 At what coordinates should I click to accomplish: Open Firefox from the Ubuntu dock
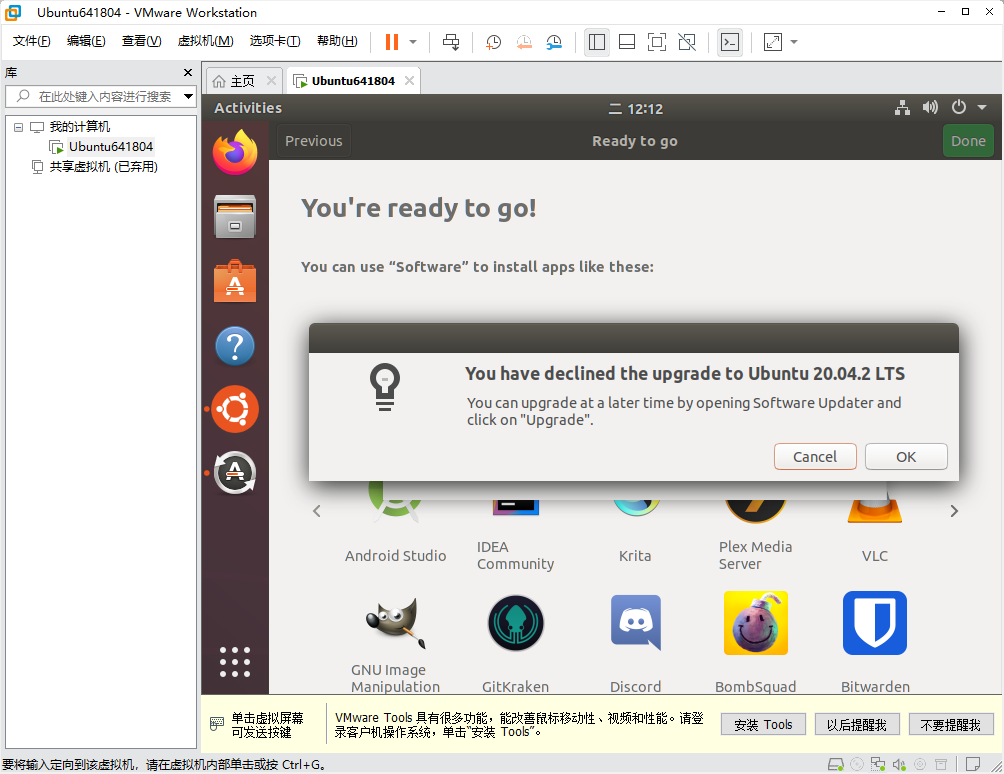(x=234, y=153)
